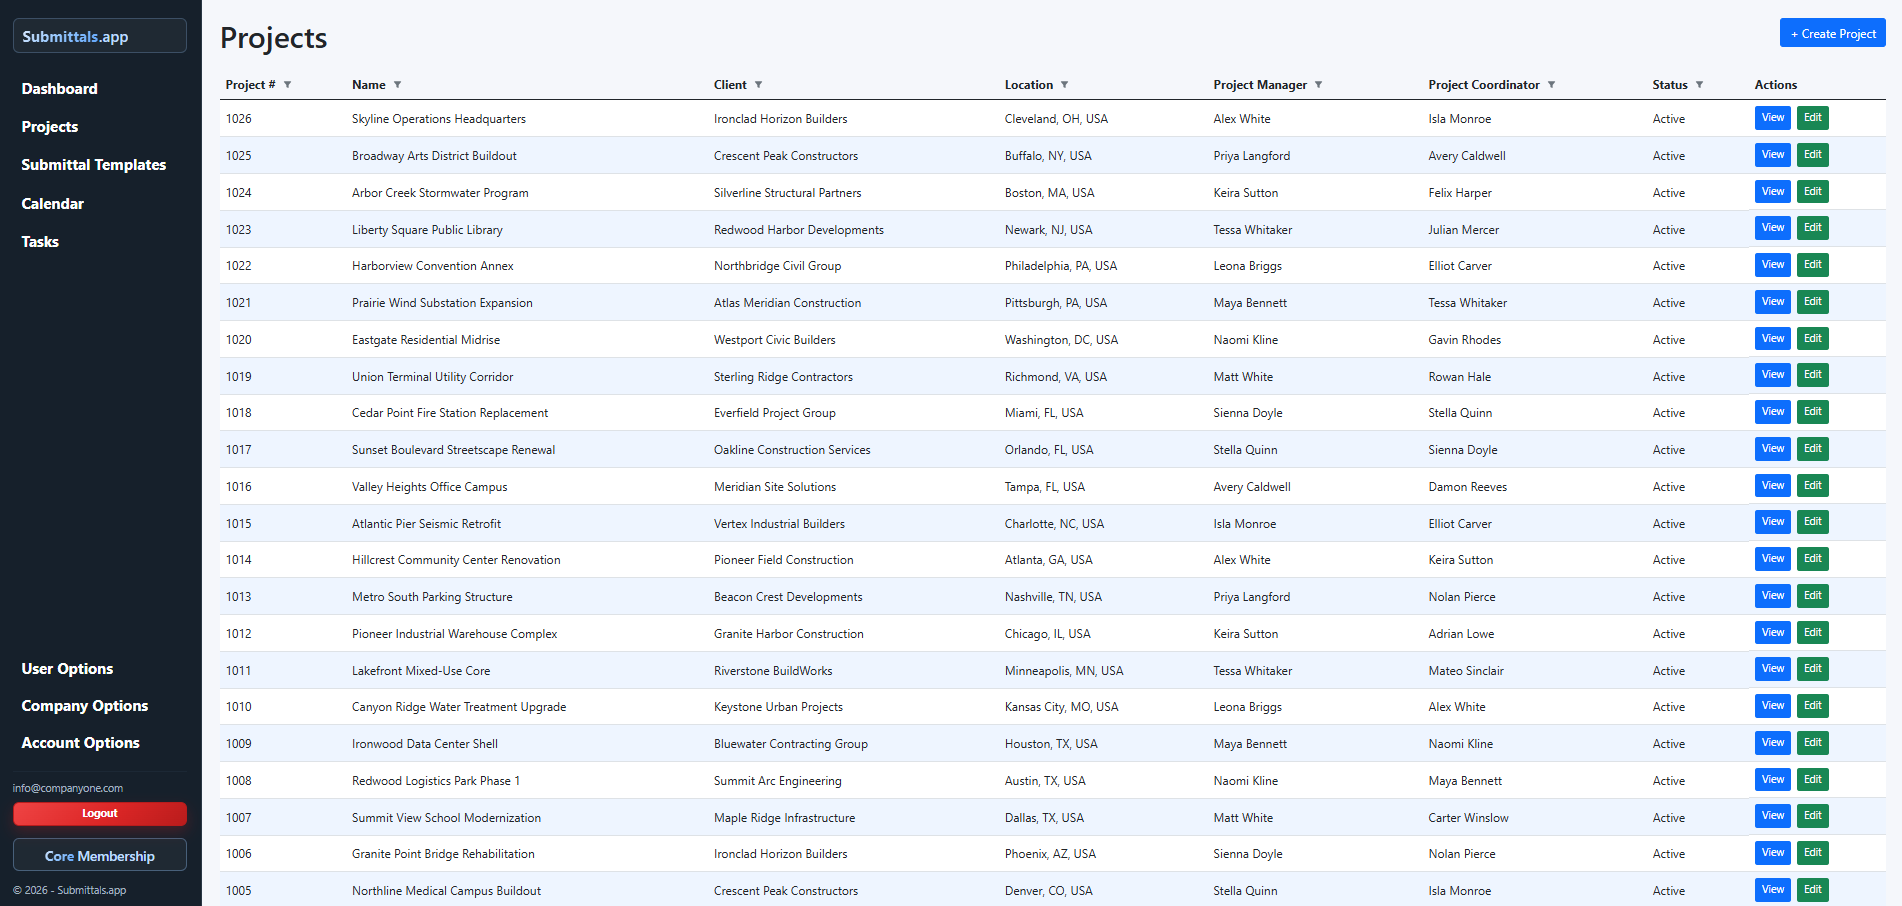Open the Project Manager filter arrow

tap(1318, 85)
